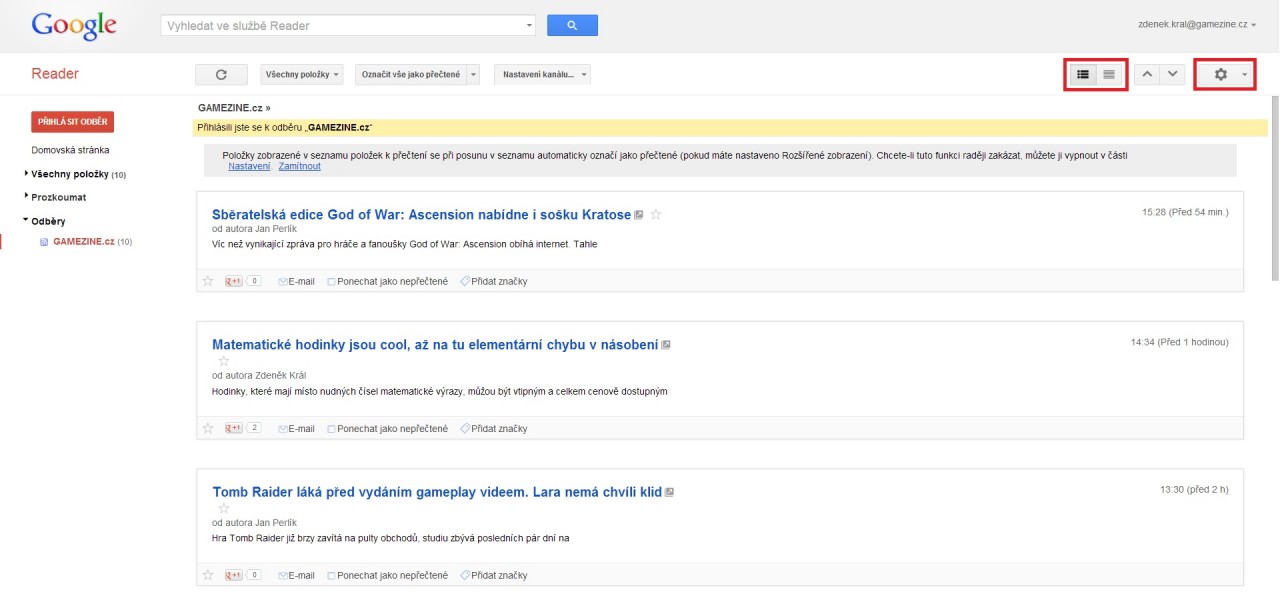Toggle footer star on Matematické hodinky item
The image size is (1280, 602).
tap(208, 428)
